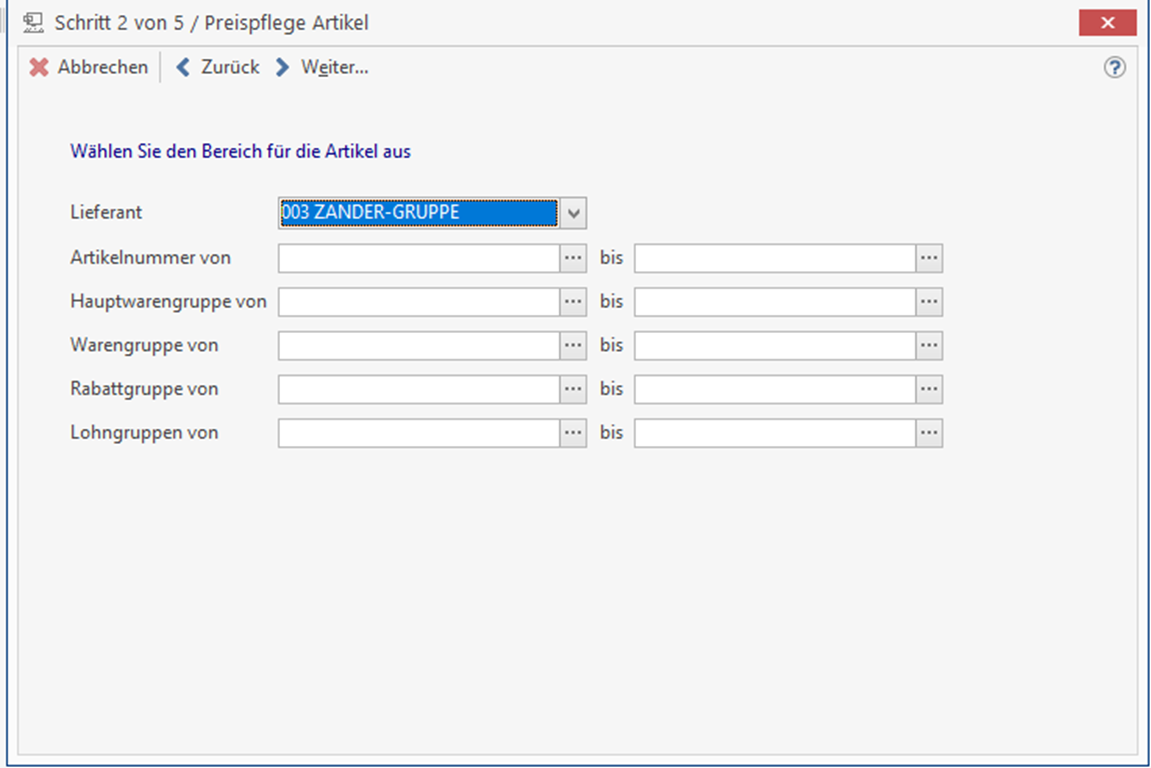The height and width of the screenshot is (768, 1151).
Task: Open lookup for Rabattgruppe bis field
Action: tap(929, 389)
